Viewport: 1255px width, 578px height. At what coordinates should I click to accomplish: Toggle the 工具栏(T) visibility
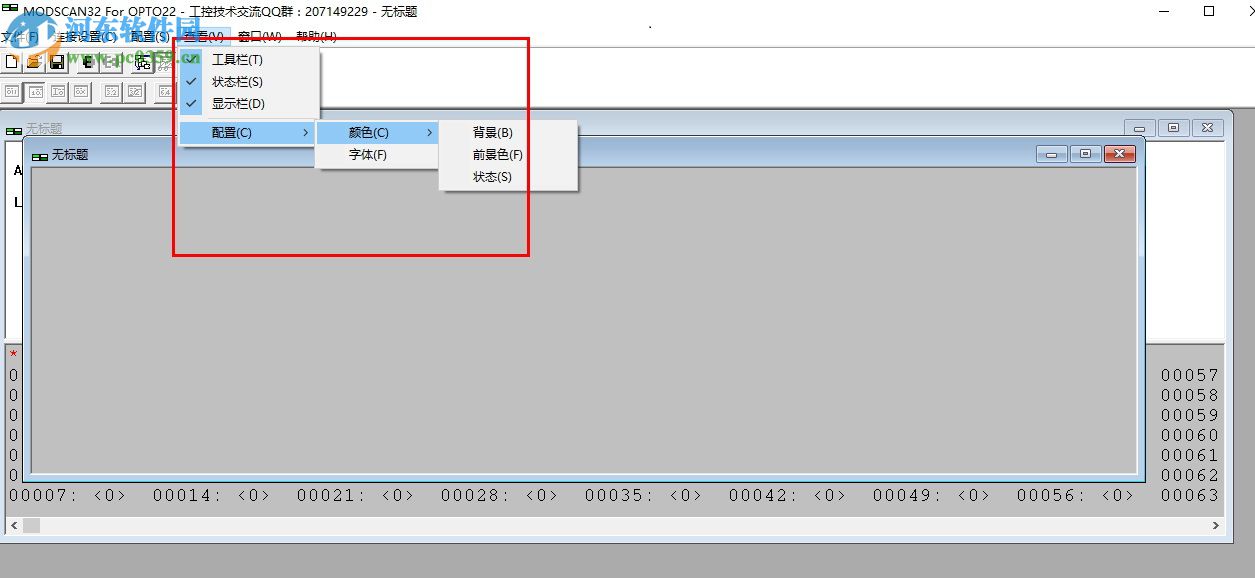click(236, 59)
